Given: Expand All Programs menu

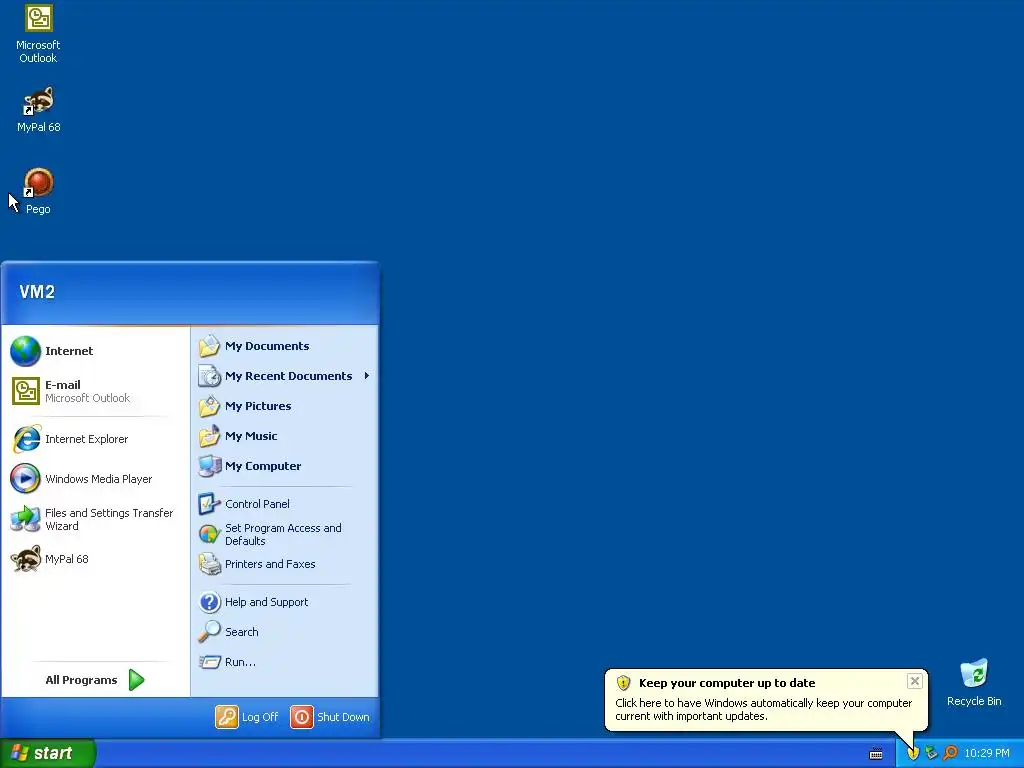Looking at the screenshot, I should click(95, 680).
